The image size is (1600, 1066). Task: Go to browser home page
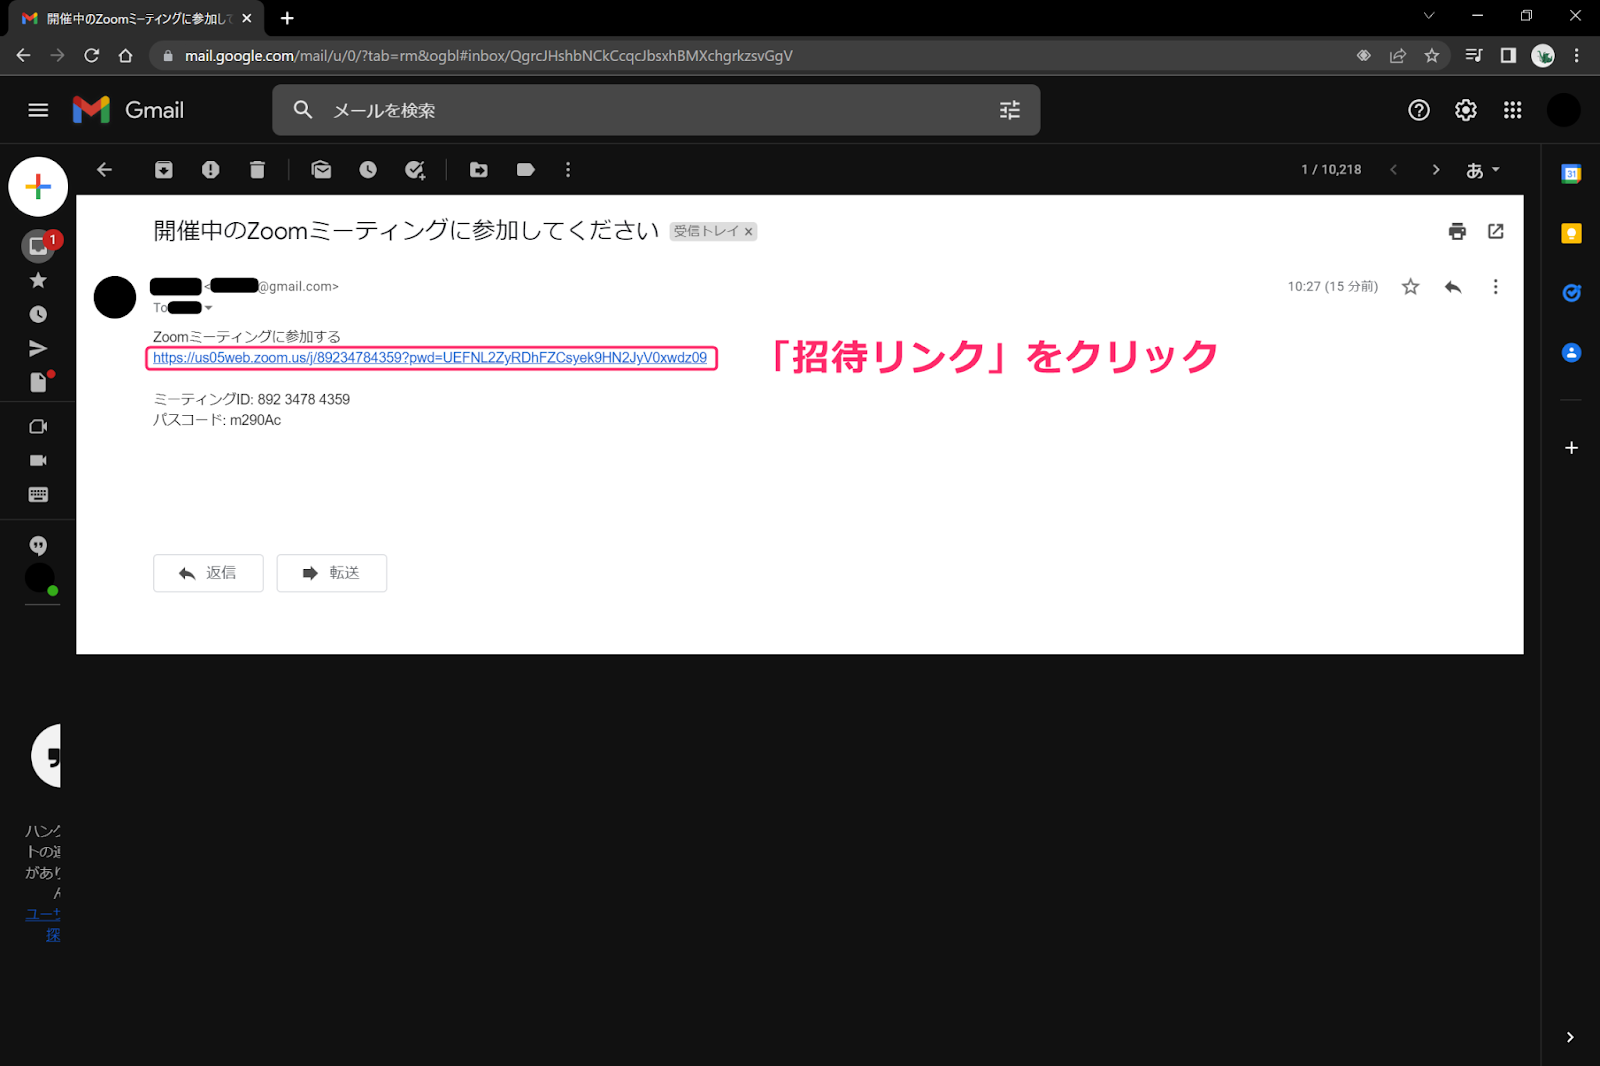[x=125, y=56]
